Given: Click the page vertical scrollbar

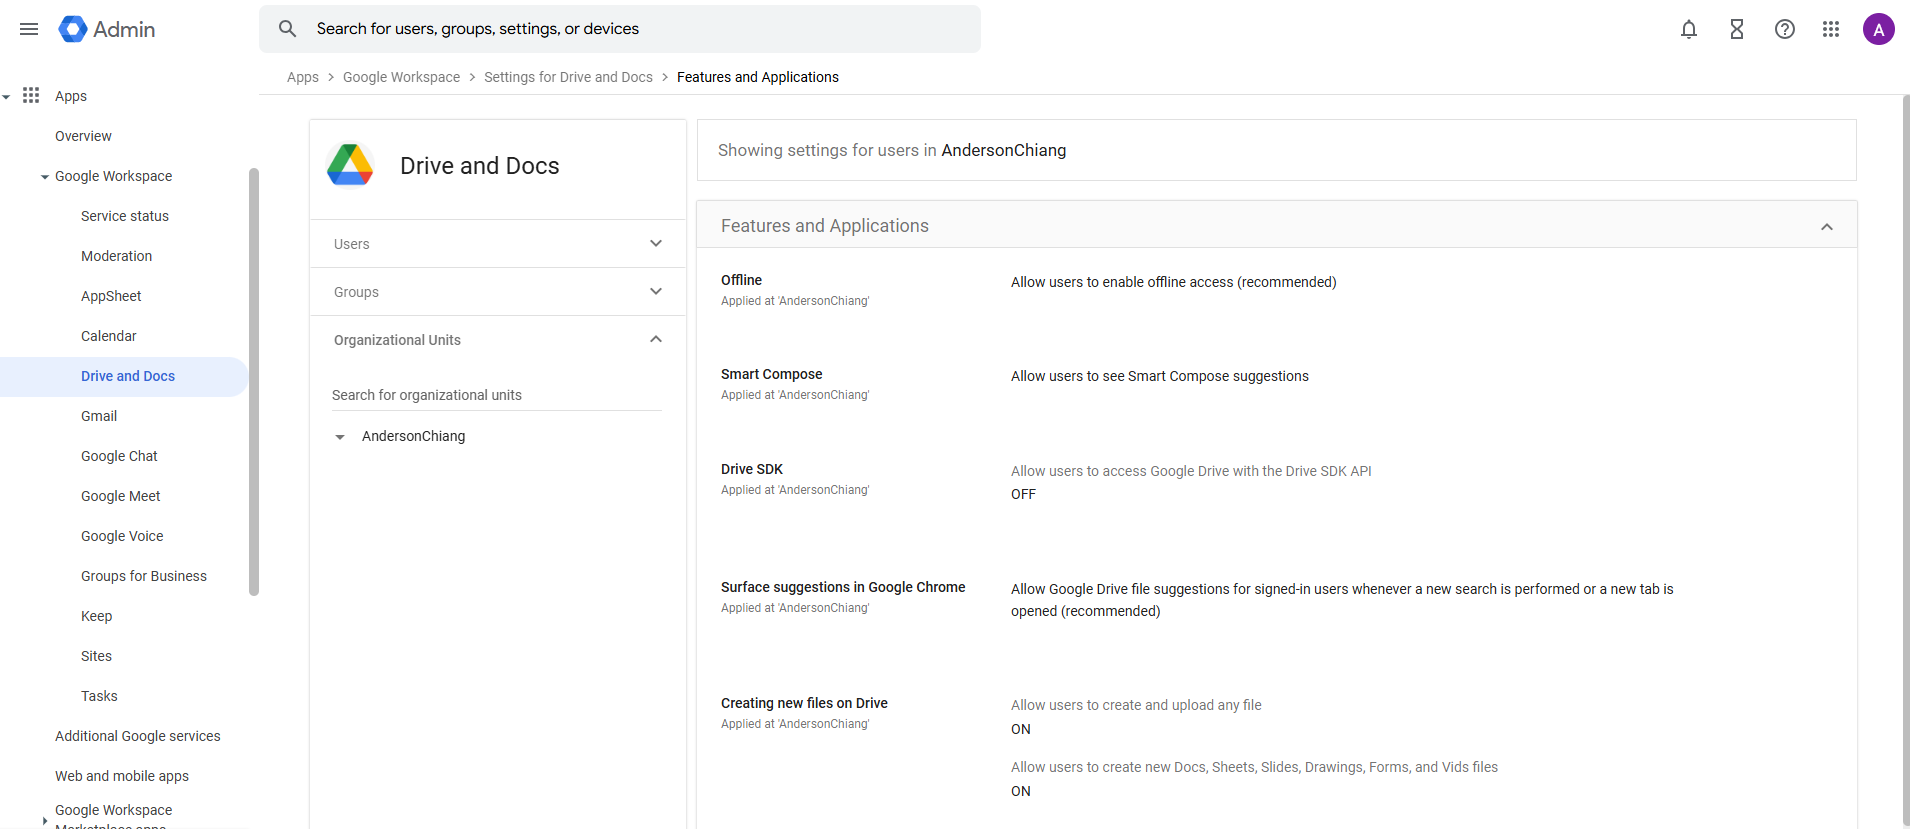Looking at the screenshot, I should pyautogui.click(x=1905, y=460).
